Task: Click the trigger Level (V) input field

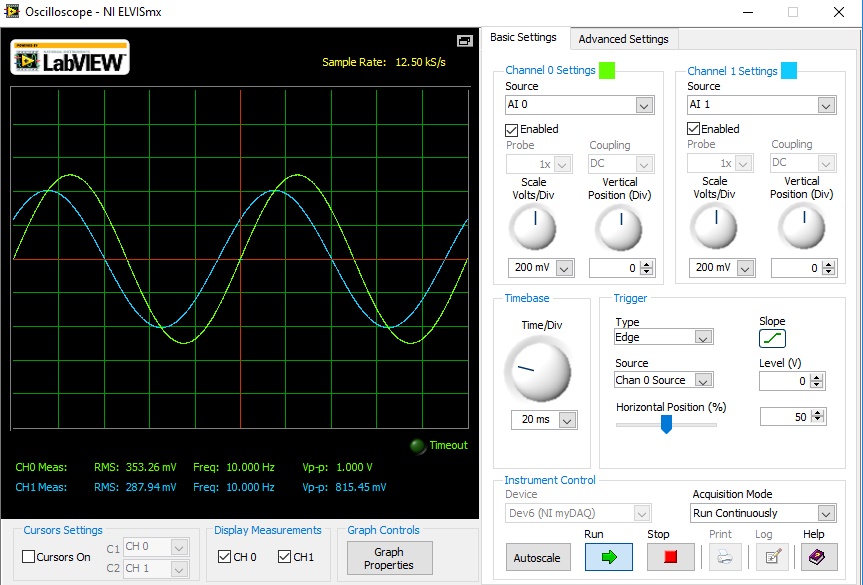Action: click(783, 381)
